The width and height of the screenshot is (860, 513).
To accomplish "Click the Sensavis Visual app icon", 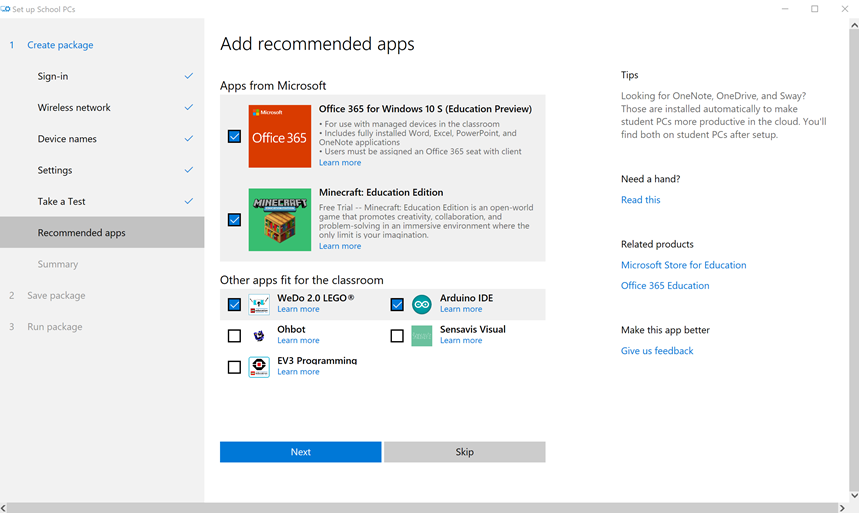I will pos(422,335).
